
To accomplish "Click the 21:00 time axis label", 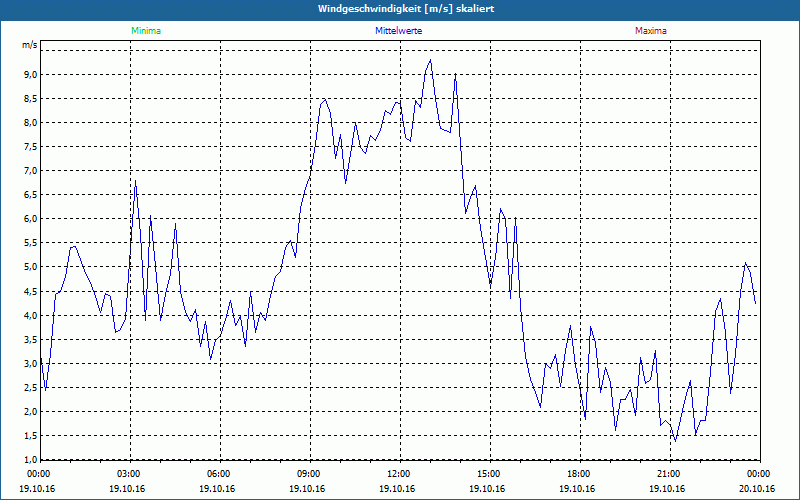I will [670, 474].
